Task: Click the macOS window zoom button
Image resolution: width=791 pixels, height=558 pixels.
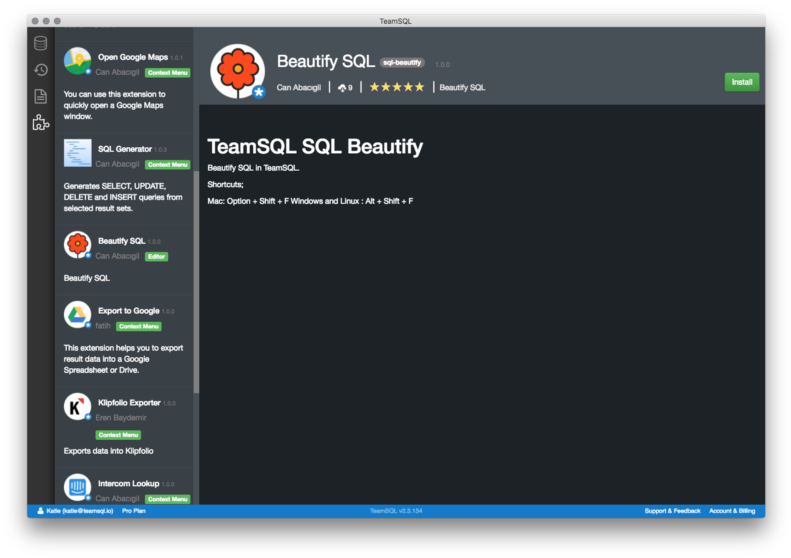Action: coord(58,21)
